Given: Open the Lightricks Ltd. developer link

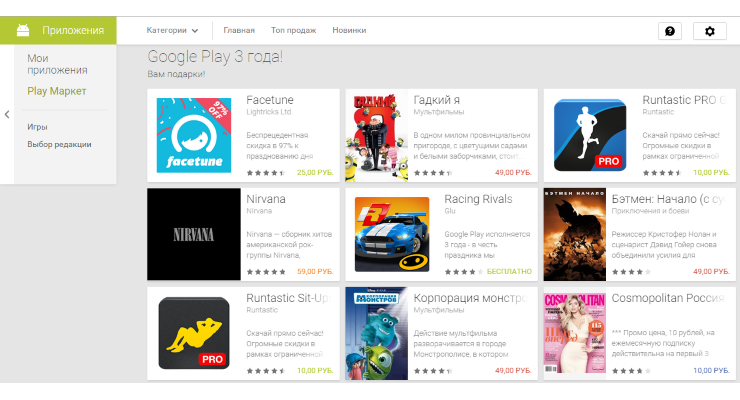Looking at the screenshot, I should (269, 112).
